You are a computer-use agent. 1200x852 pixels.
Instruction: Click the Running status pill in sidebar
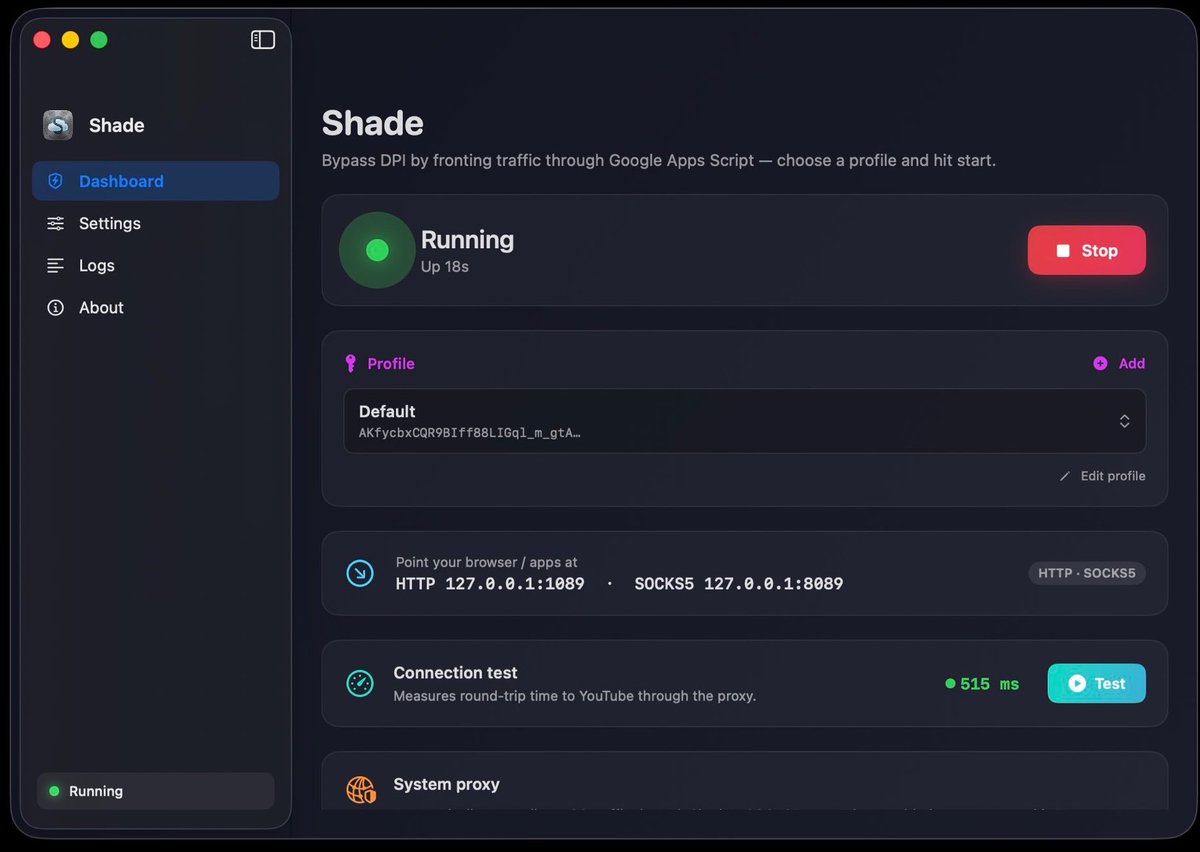[x=155, y=791]
